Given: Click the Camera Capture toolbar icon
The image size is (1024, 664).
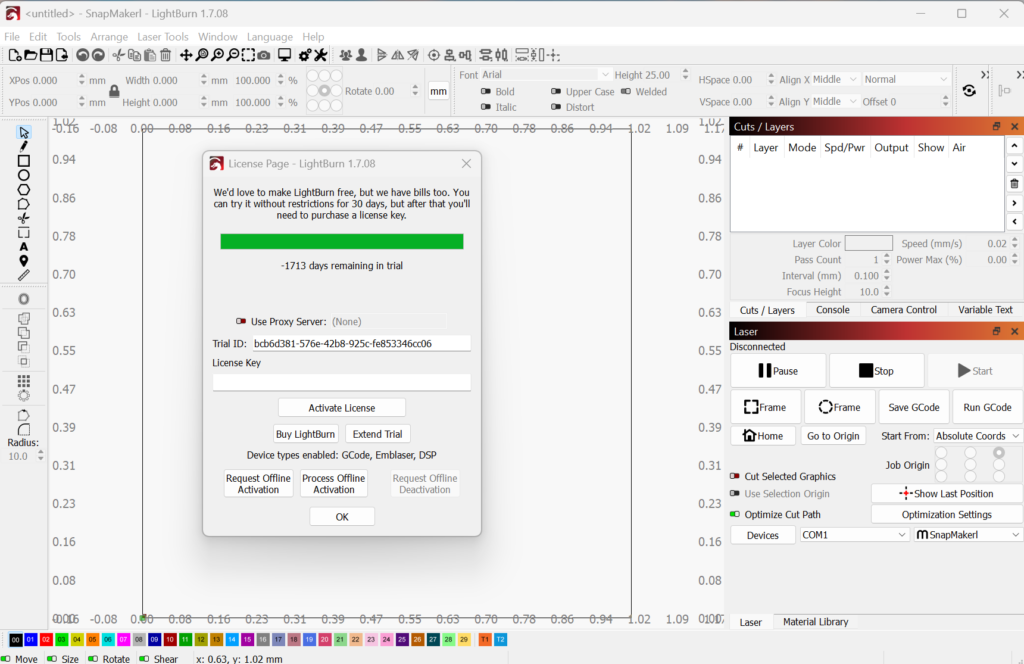Looking at the screenshot, I should (264, 55).
